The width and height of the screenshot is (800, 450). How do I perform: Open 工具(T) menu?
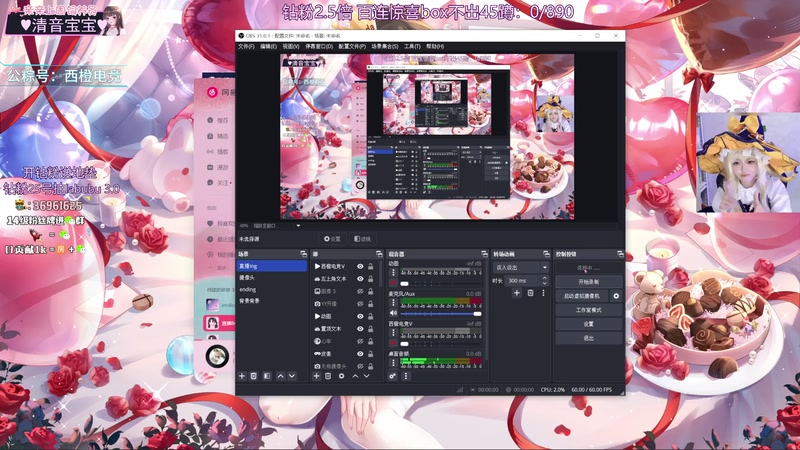pos(412,46)
